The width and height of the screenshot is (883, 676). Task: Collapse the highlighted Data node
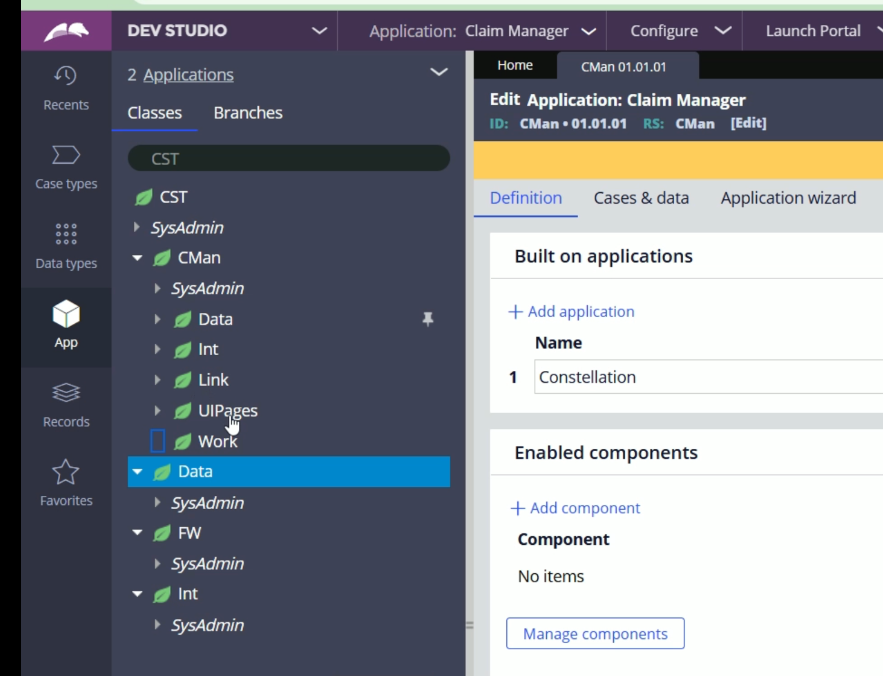tap(137, 472)
